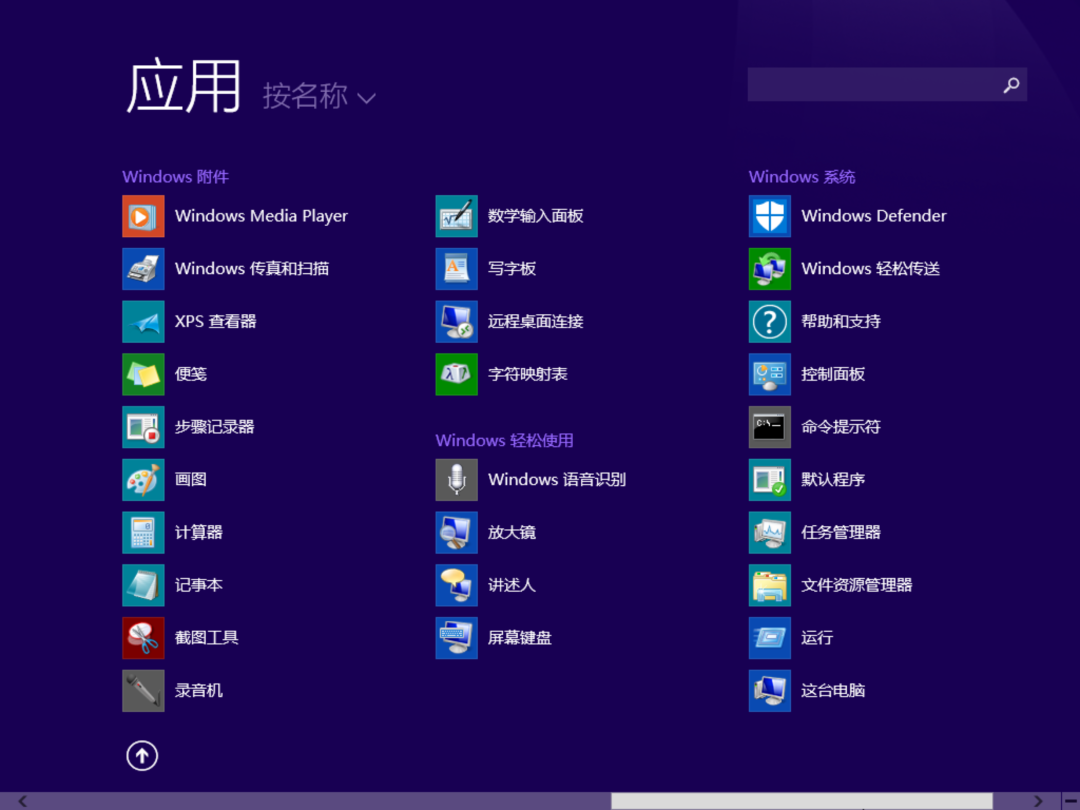The height and width of the screenshot is (810, 1080).
Task: Open 数学输入面板 icon
Action: click(x=457, y=216)
